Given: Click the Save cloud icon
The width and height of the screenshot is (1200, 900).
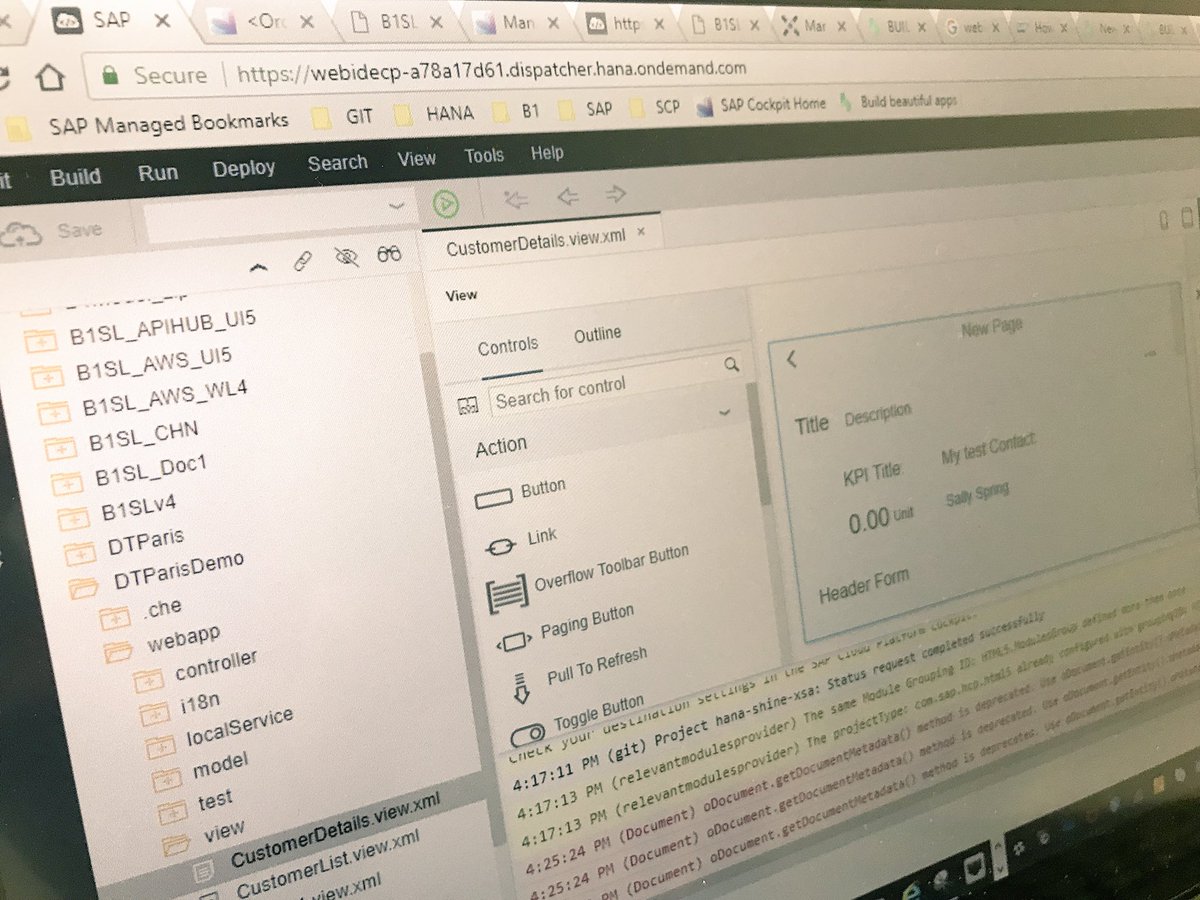Looking at the screenshot, I should coord(20,234).
